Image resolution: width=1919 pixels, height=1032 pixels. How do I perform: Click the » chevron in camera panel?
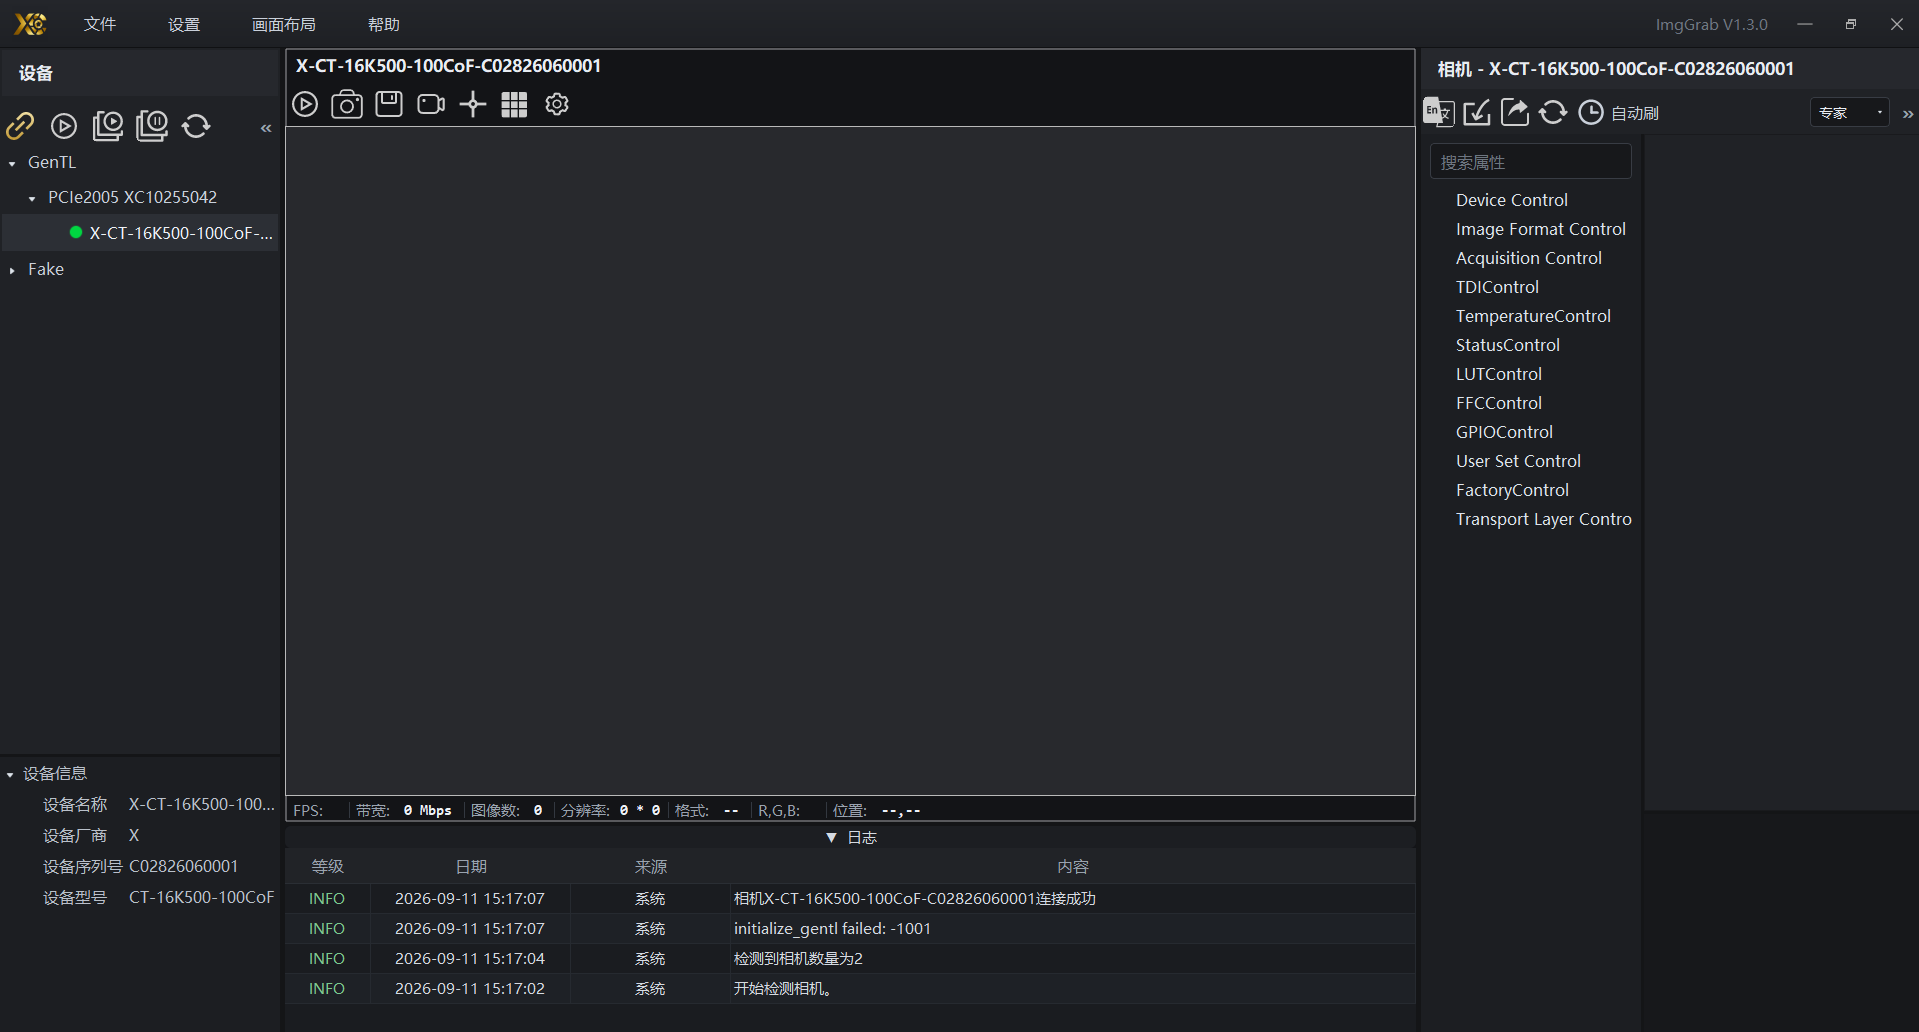(1908, 114)
